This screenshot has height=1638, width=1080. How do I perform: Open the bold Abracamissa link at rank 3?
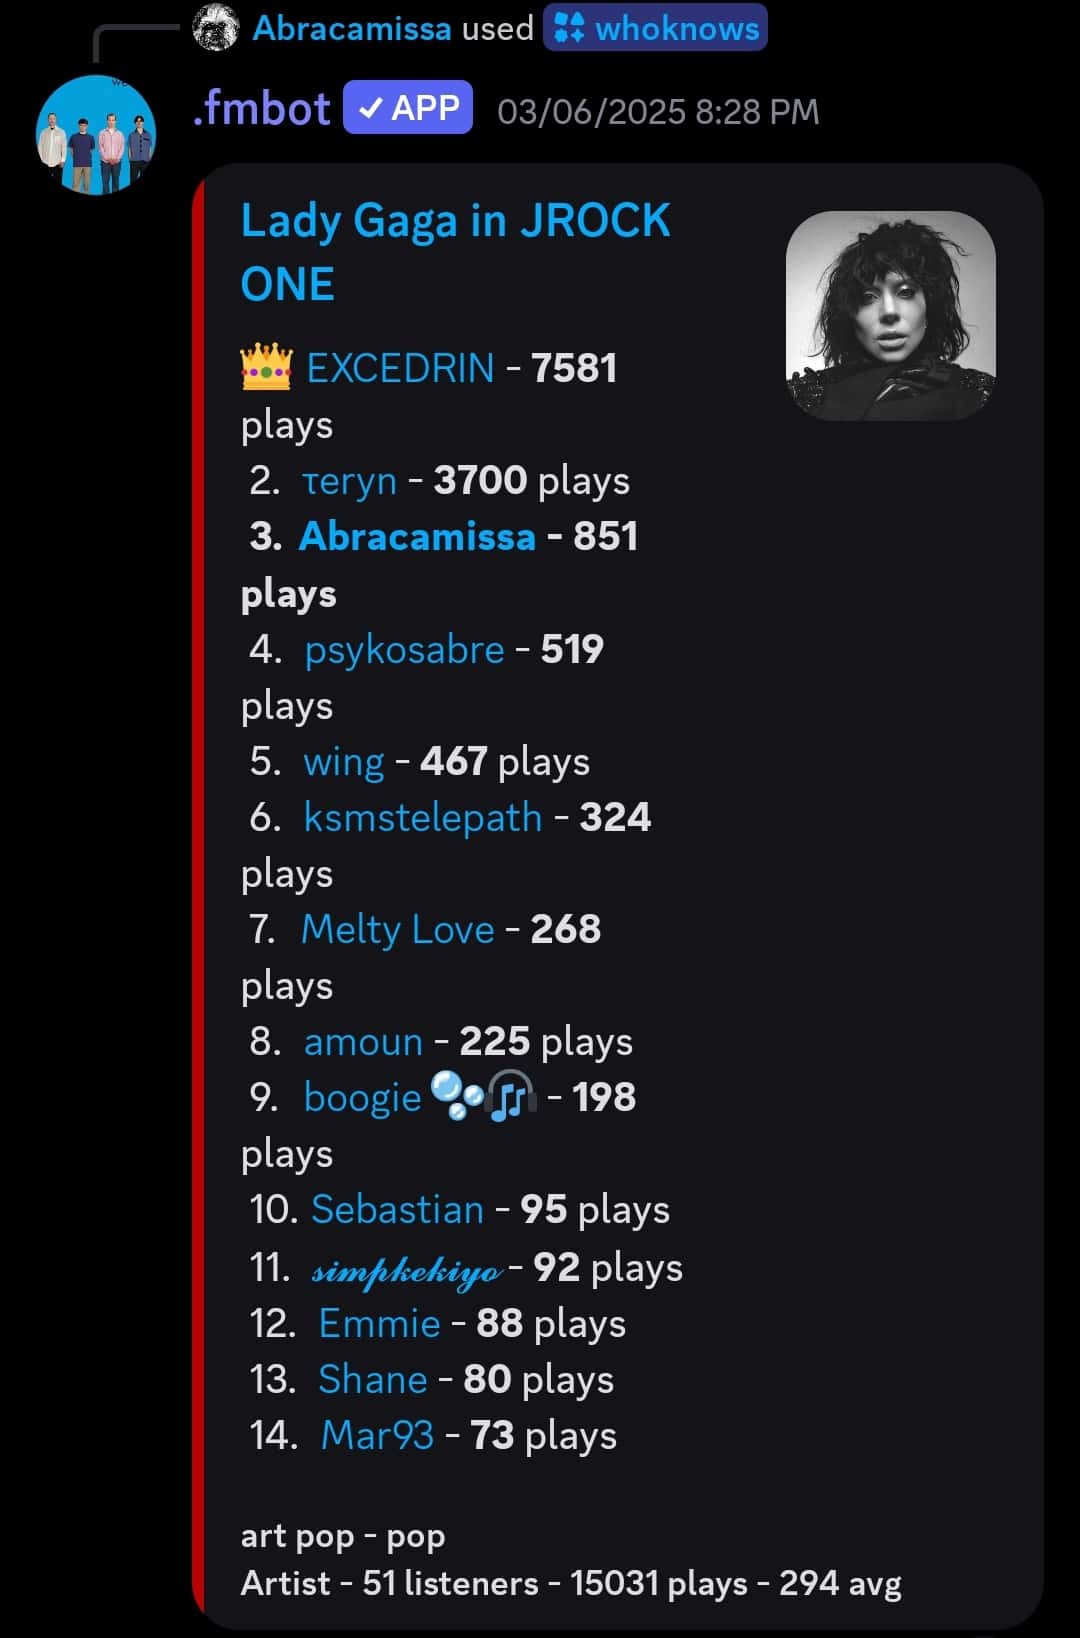[x=417, y=536]
